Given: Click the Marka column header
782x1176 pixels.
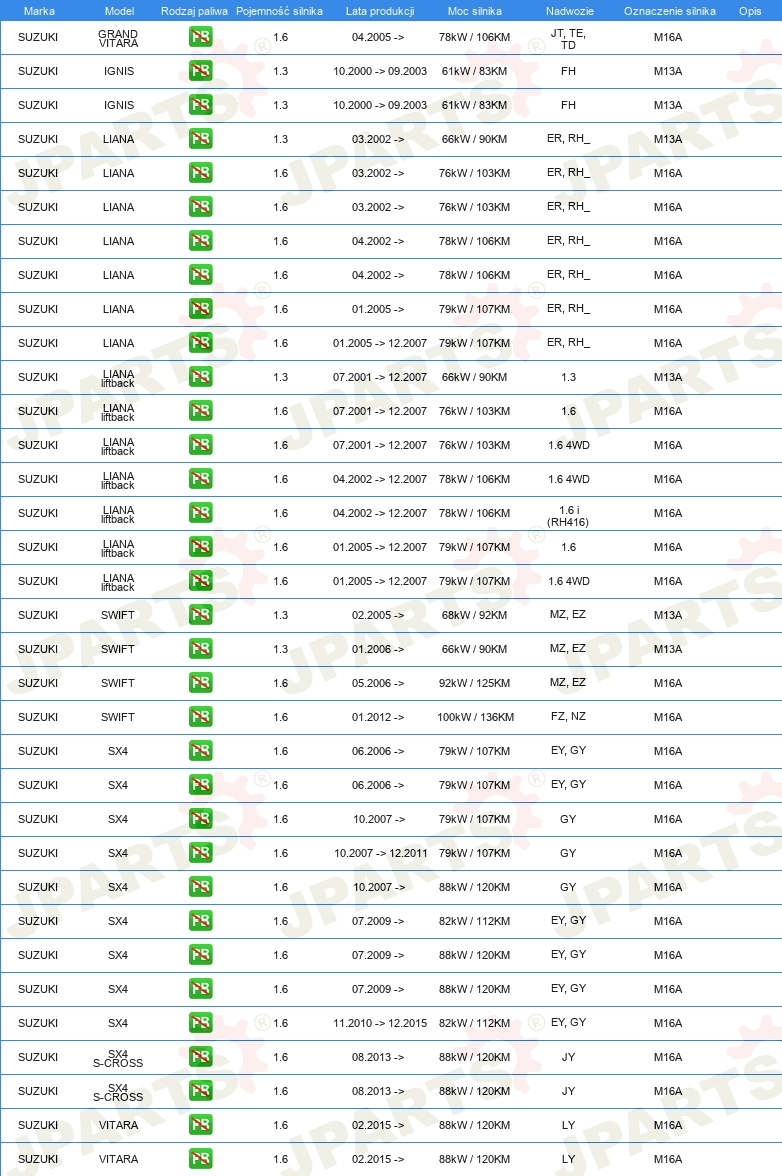Looking at the screenshot, I should 39,11.
